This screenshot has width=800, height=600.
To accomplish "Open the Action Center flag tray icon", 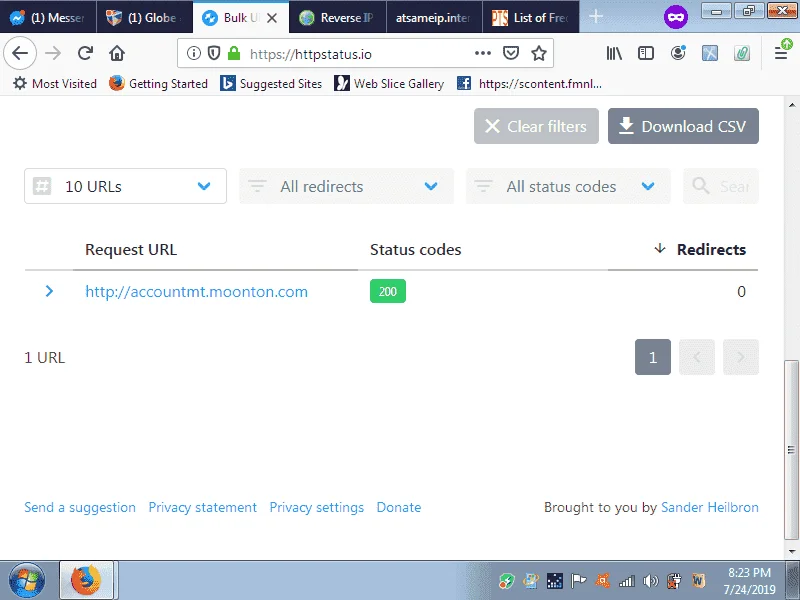I will [579, 581].
